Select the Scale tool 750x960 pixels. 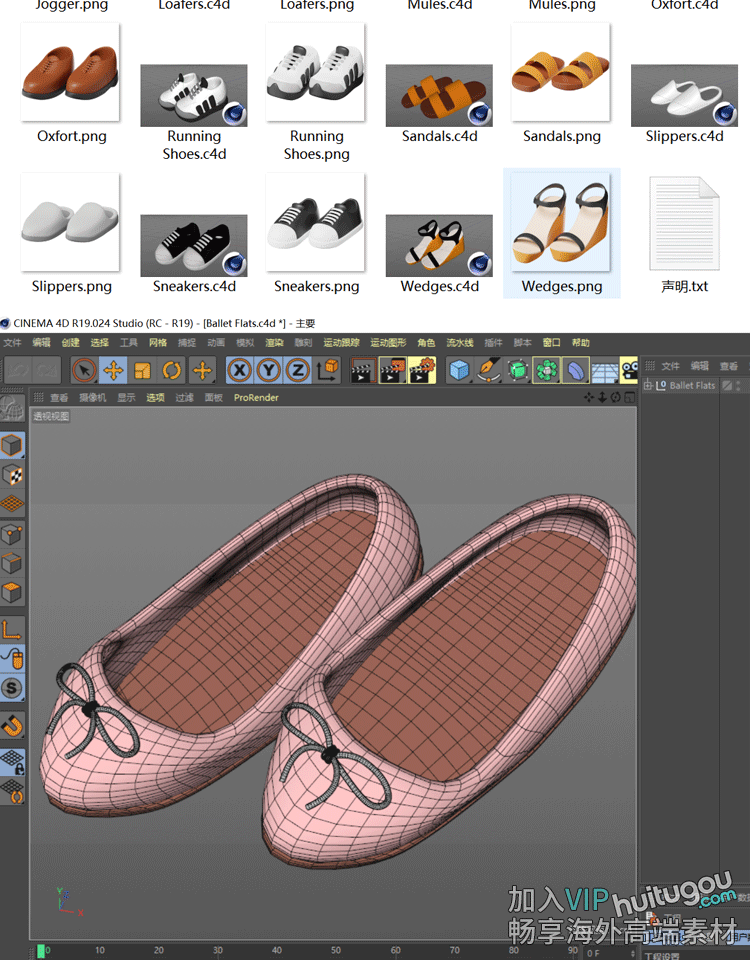143,371
